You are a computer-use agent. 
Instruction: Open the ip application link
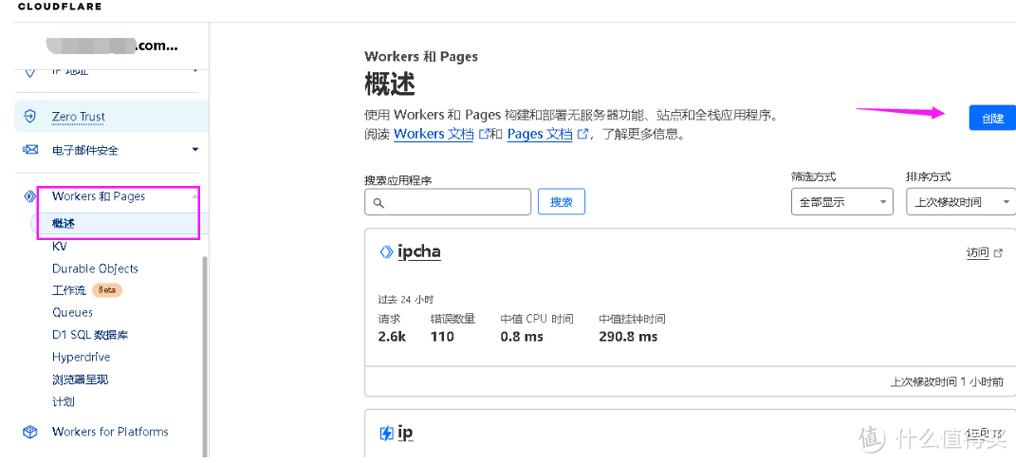point(405,433)
